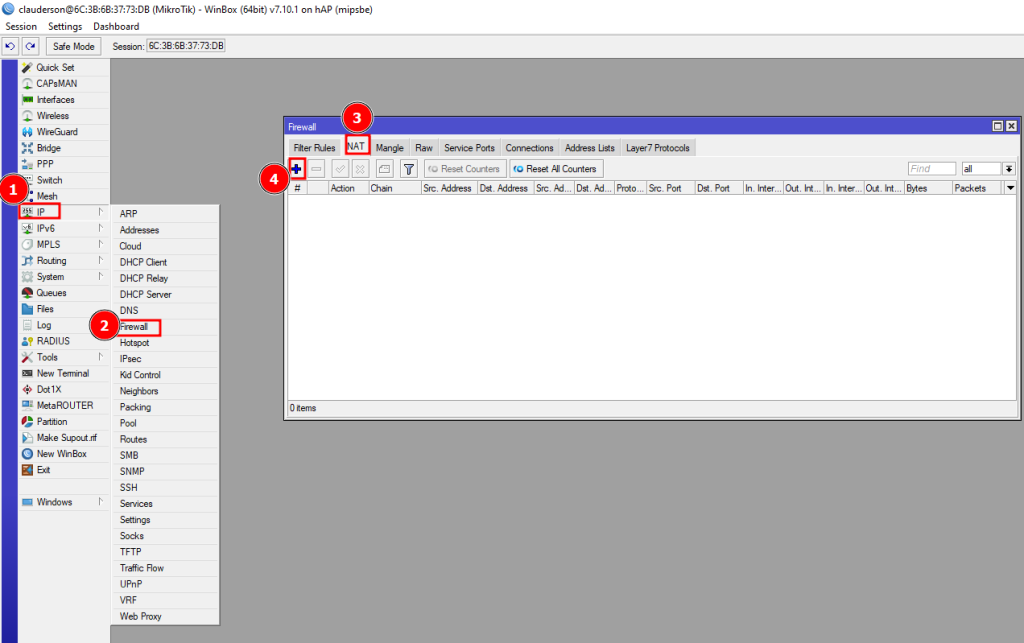Click the blue plus add rule icon

297,169
